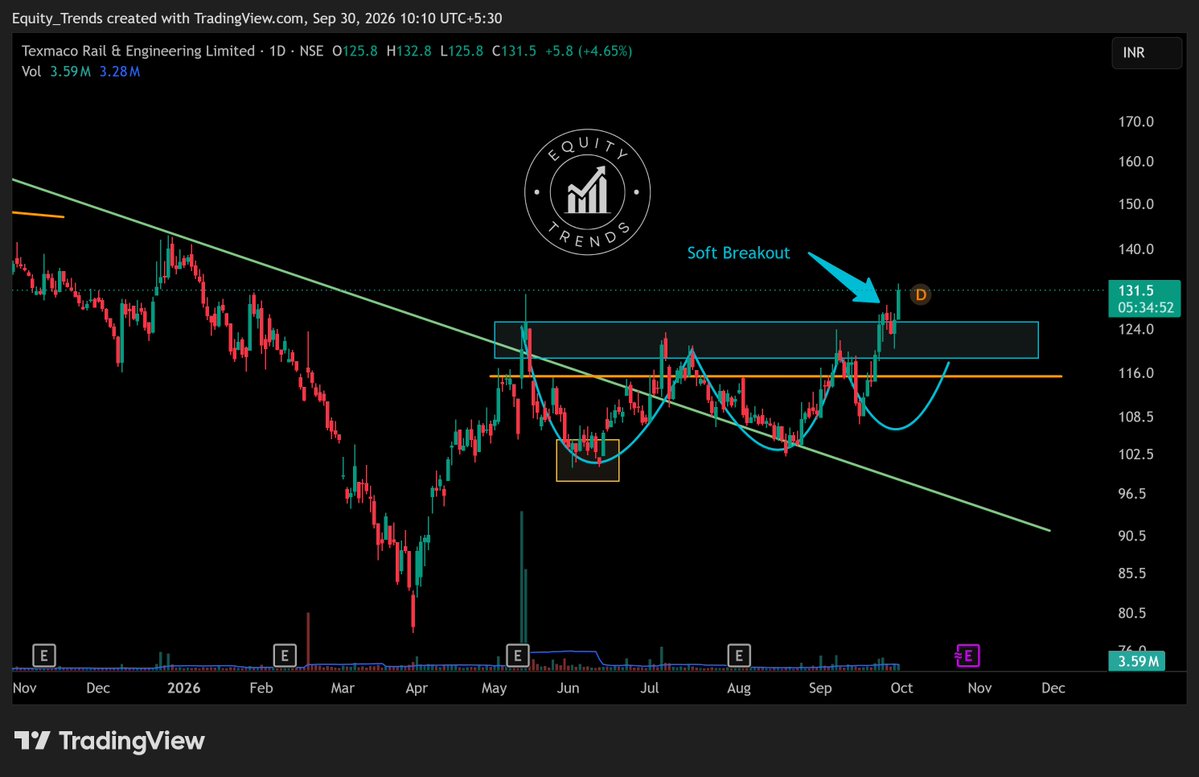1199x777 pixels.
Task: Click the 3.28M volume MA value
Action: point(119,71)
